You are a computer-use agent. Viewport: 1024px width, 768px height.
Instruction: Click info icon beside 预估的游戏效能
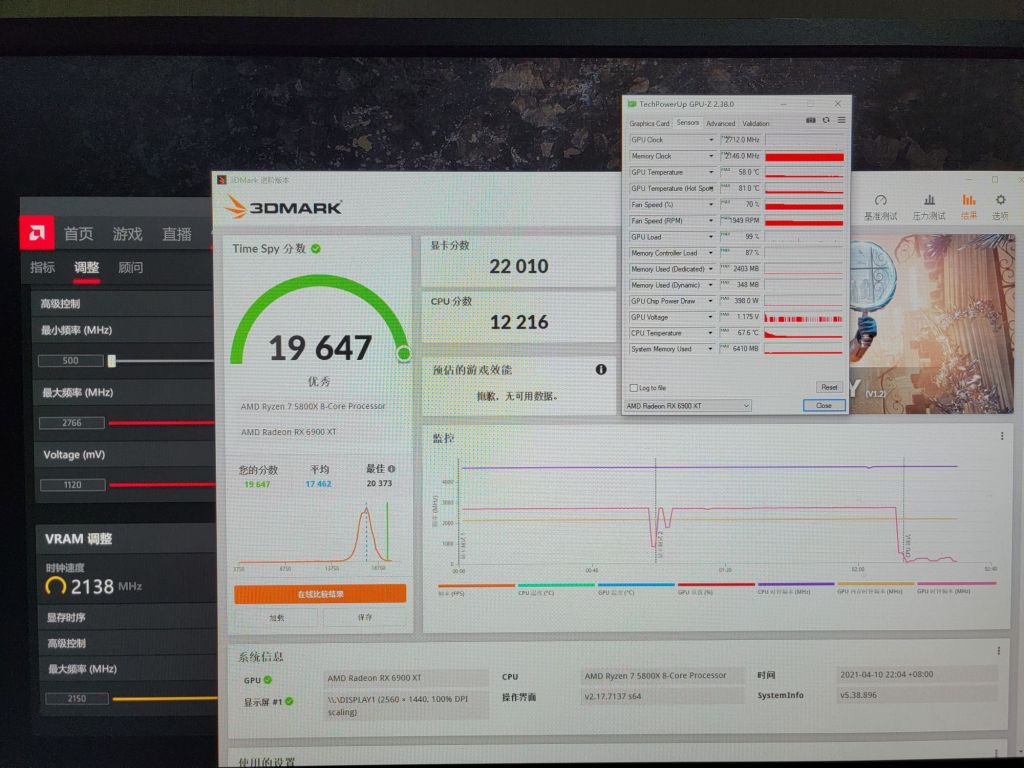pyautogui.click(x=601, y=370)
